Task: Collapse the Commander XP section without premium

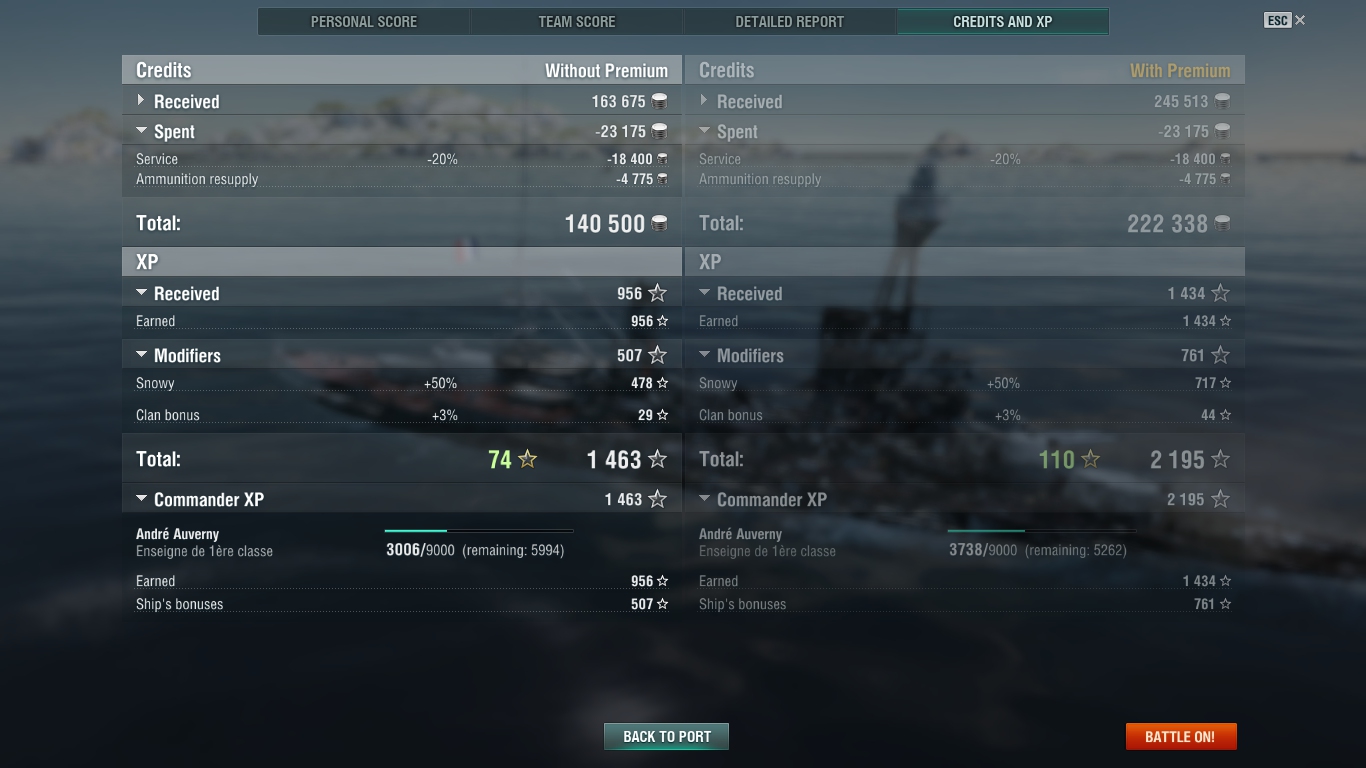Action: tap(141, 499)
